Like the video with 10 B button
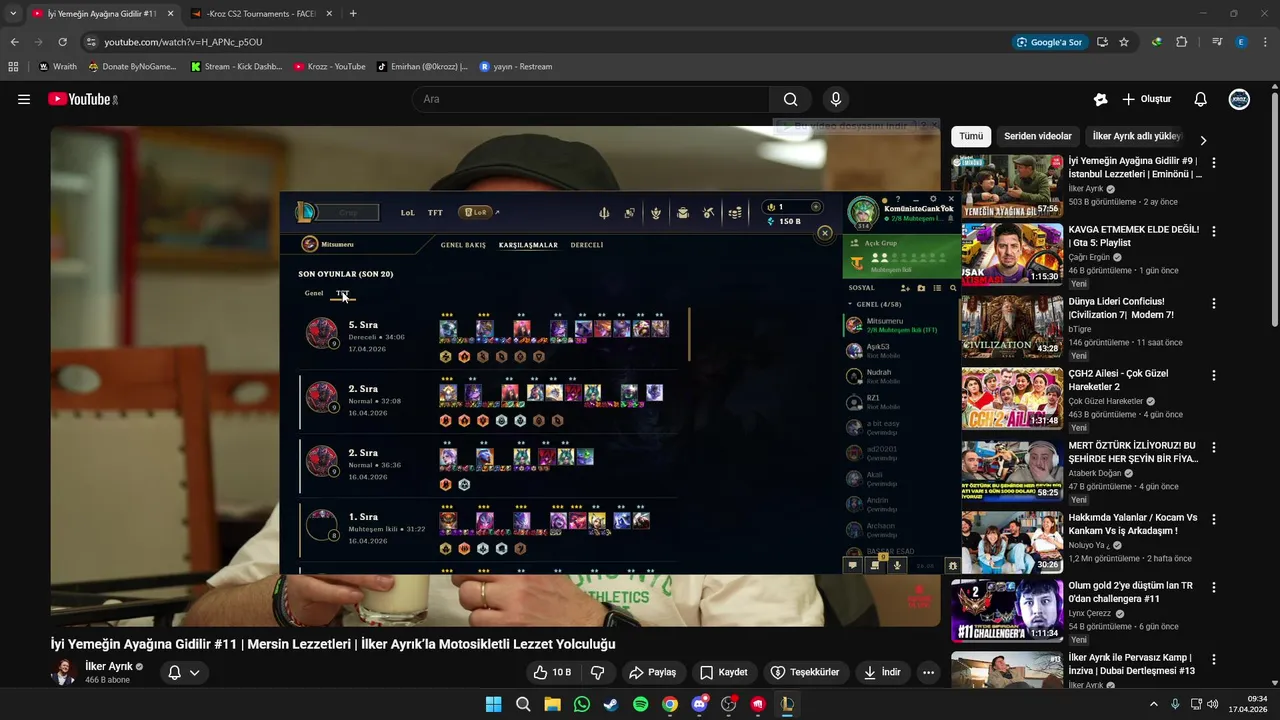Image resolution: width=1280 pixels, height=720 pixels. pos(552,672)
